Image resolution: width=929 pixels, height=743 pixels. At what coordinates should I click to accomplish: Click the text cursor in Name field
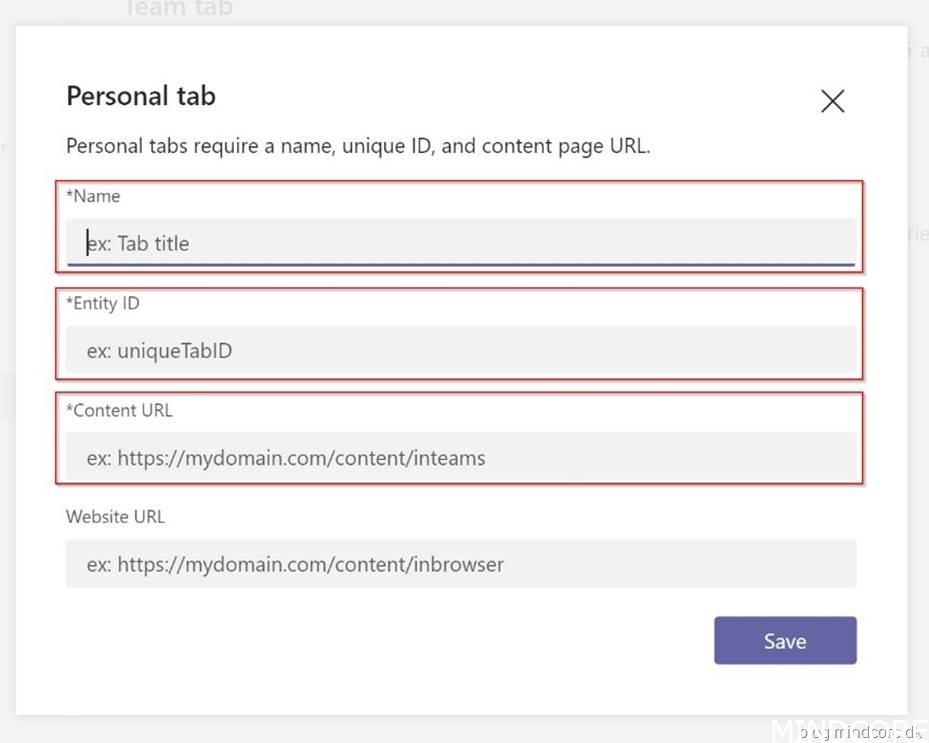(x=87, y=243)
